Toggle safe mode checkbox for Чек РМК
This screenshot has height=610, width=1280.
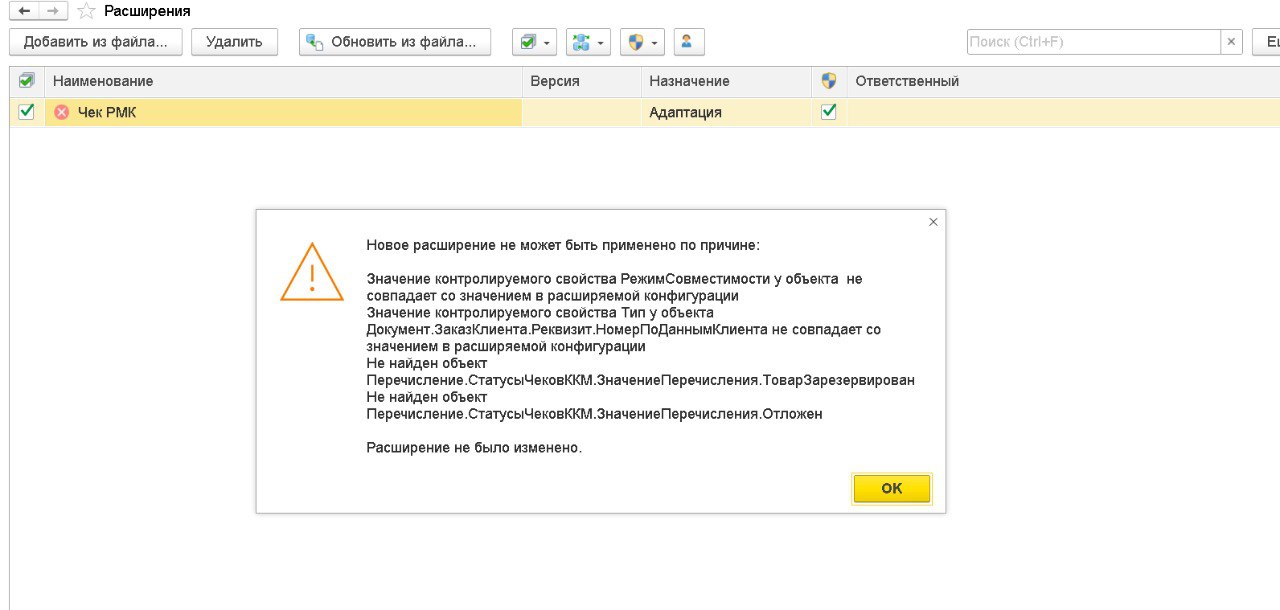pyautogui.click(x=828, y=112)
